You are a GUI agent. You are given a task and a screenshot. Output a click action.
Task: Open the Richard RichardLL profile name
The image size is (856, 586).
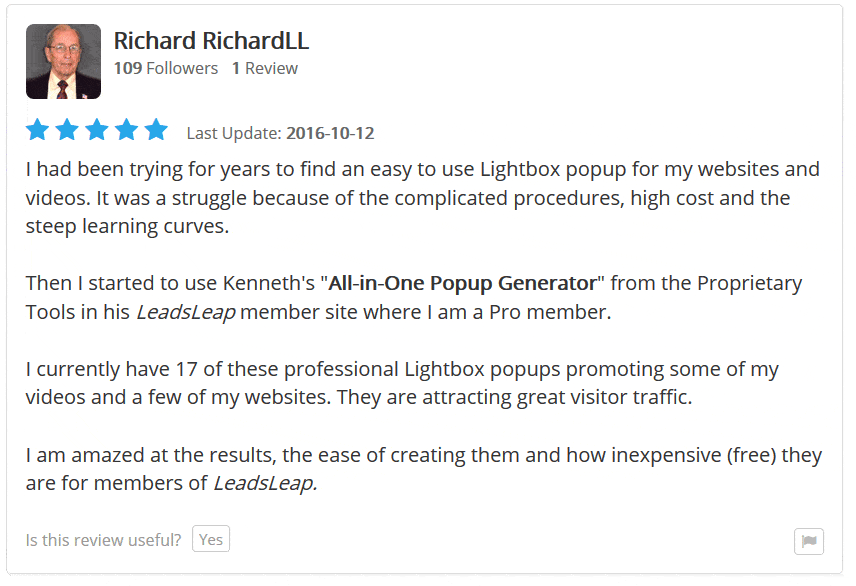(211, 41)
